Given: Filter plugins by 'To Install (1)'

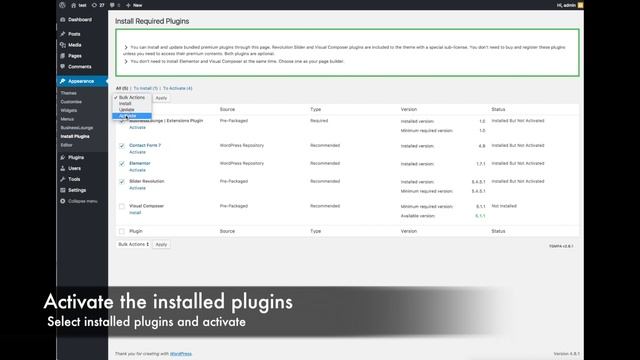Looking at the screenshot, I should point(145,88).
